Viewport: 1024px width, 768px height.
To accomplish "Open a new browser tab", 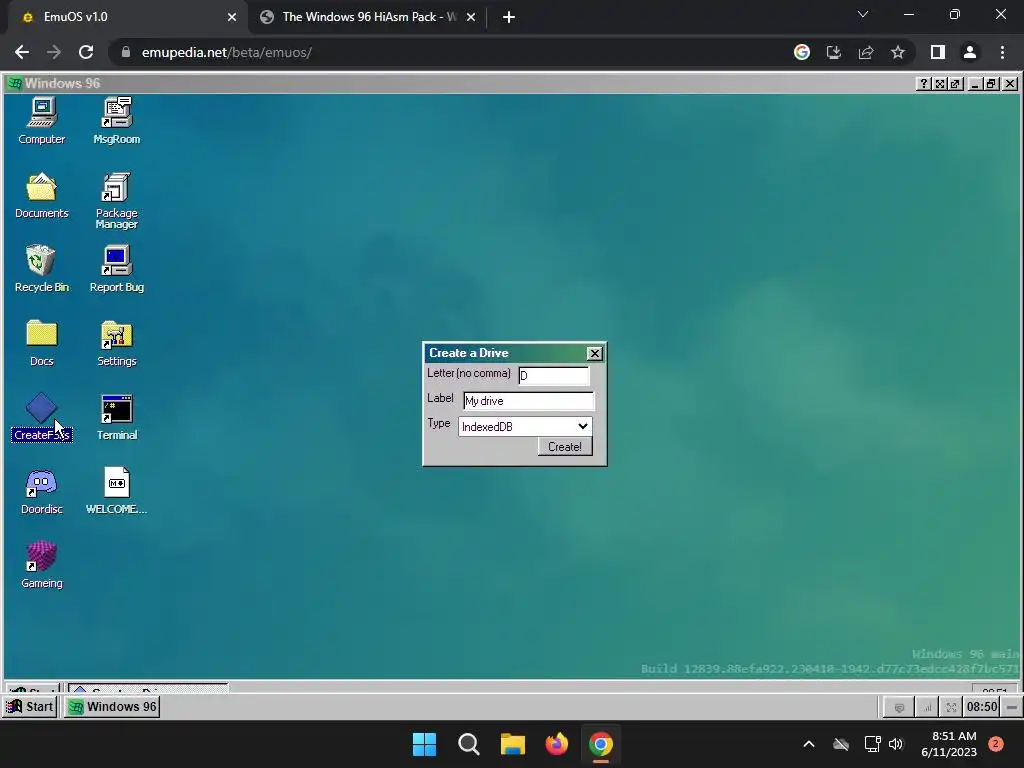I will click(x=509, y=17).
